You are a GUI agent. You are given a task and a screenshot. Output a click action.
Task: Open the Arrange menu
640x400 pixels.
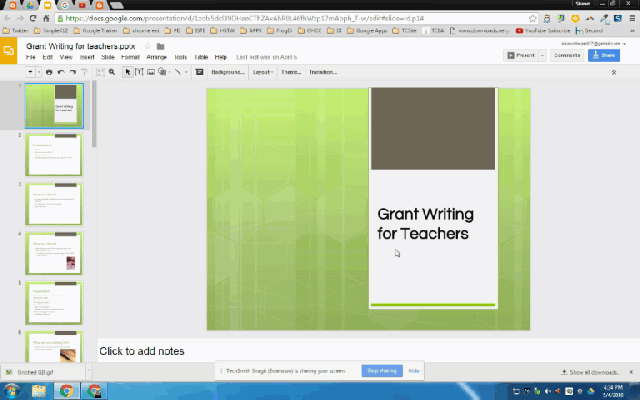point(157,57)
